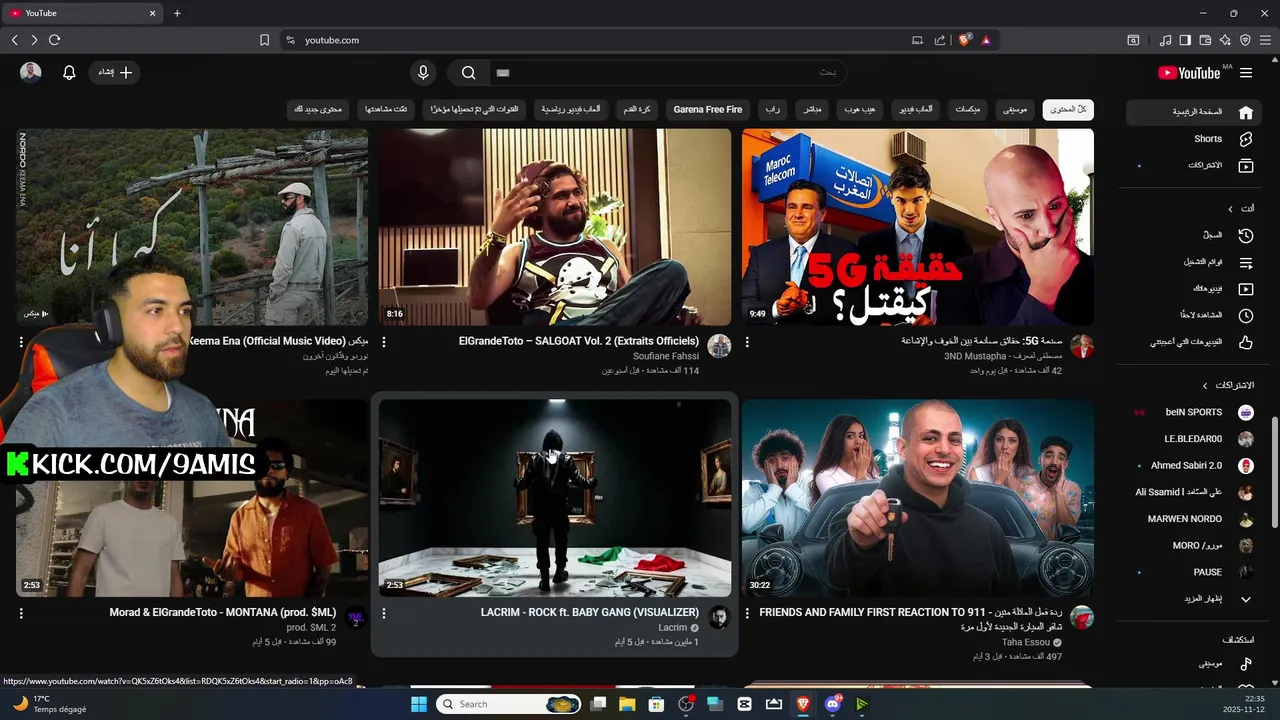Select the Music (موسيقى) filter chip
Screen dimensions: 1280x720
point(1016,109)
